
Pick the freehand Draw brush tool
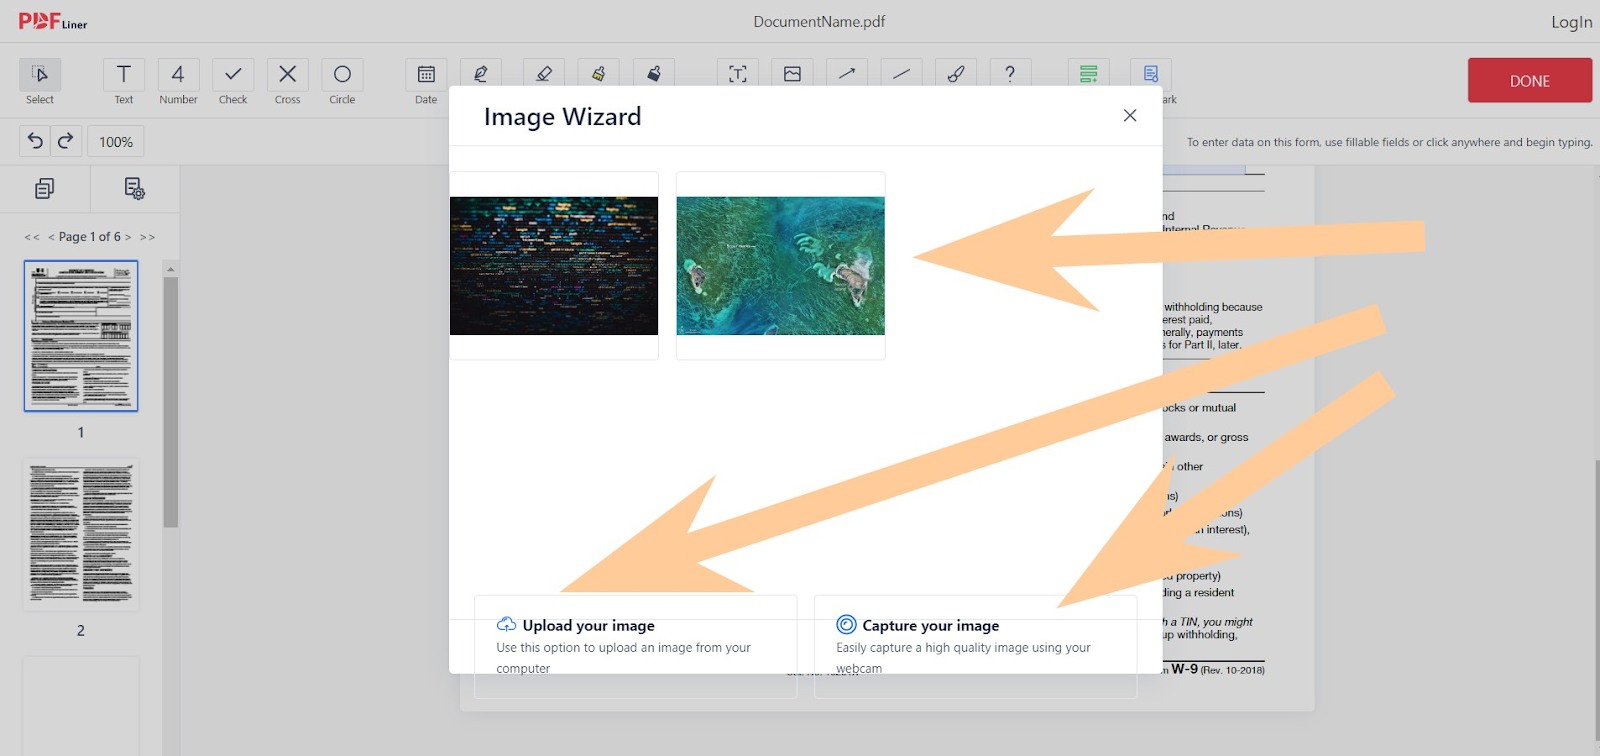956,73
